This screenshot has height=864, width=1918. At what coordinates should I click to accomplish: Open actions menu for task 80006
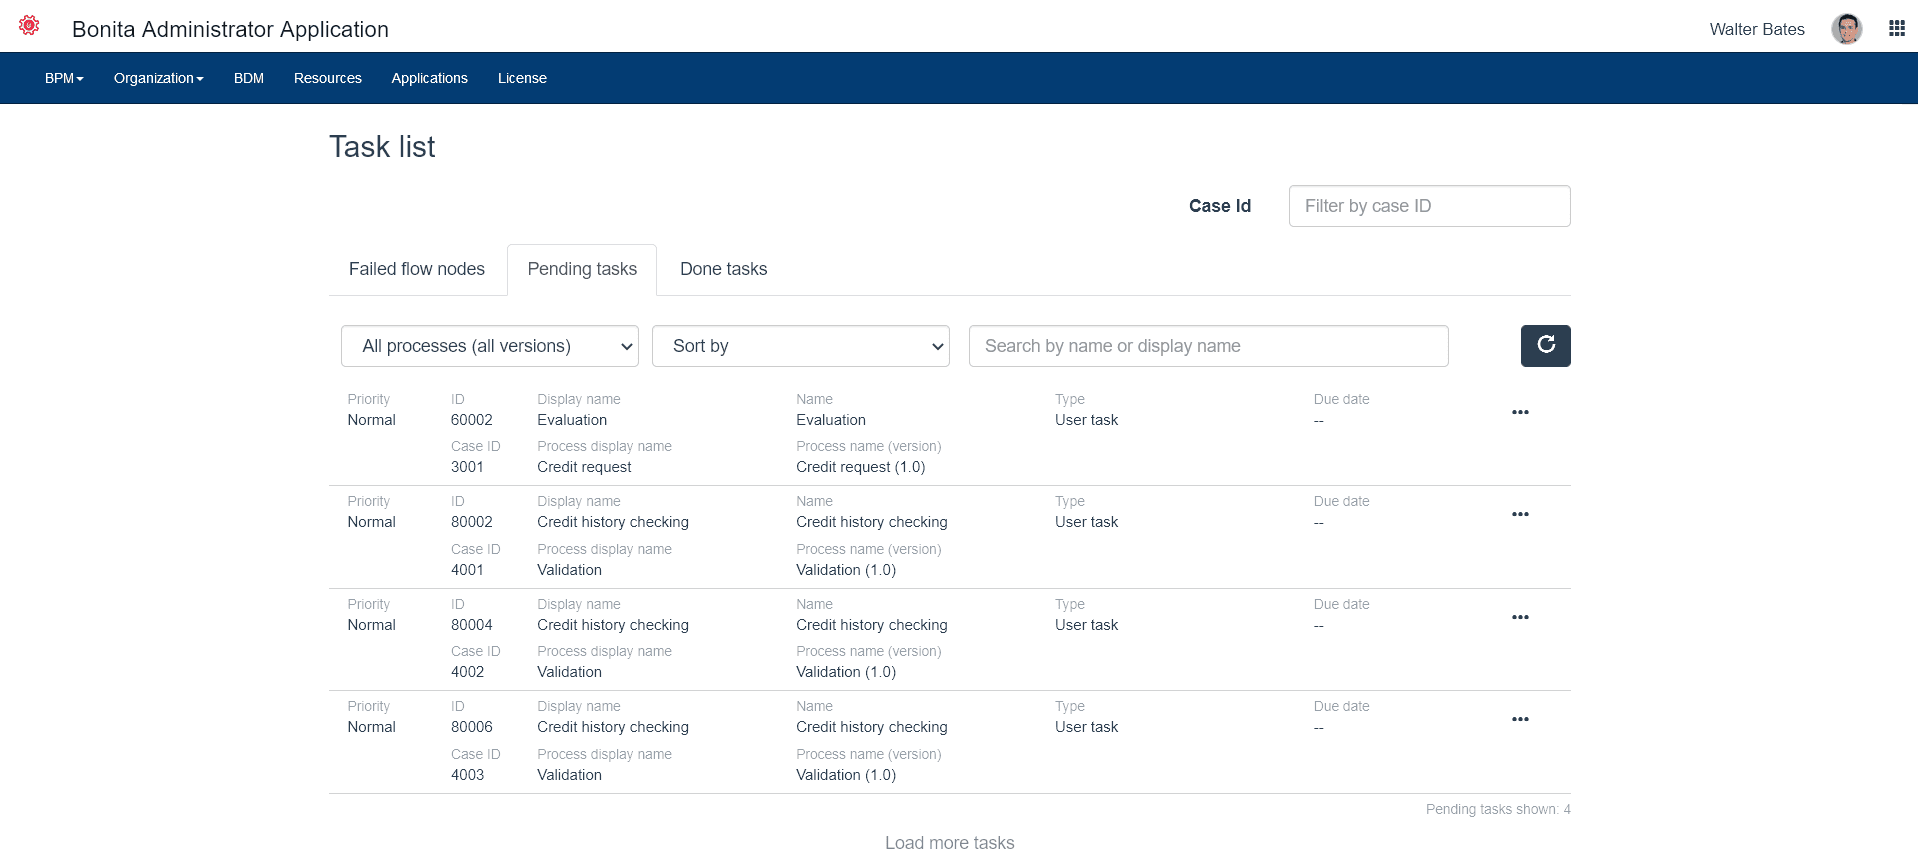(x=1520, y=719)
